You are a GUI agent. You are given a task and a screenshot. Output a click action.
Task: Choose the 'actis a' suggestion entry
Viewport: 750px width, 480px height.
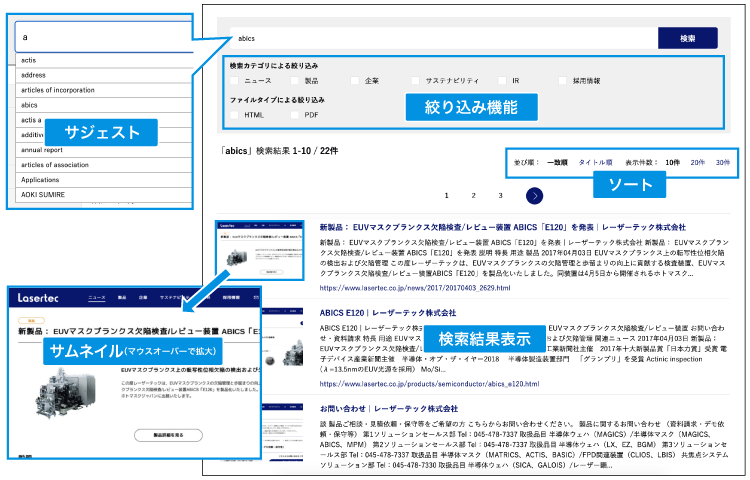click(31, 120)
